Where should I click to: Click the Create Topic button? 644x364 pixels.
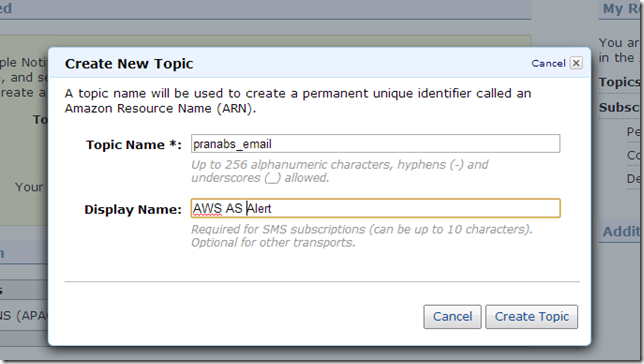coord(531,316)
